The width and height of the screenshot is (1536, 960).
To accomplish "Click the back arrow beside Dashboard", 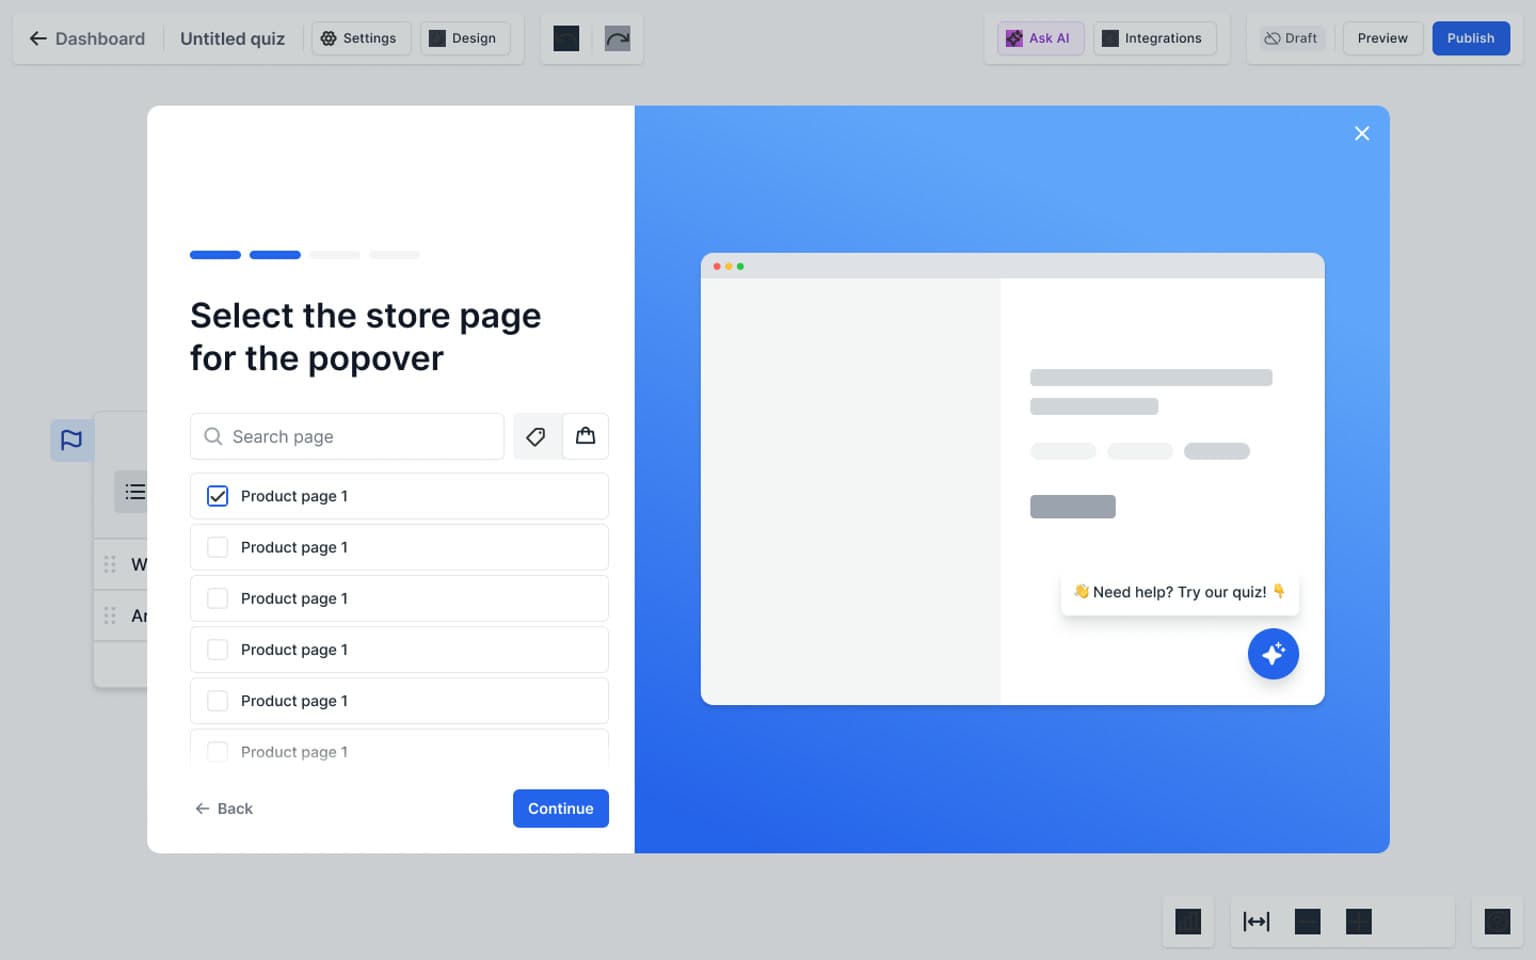I will tap(38, 38).
